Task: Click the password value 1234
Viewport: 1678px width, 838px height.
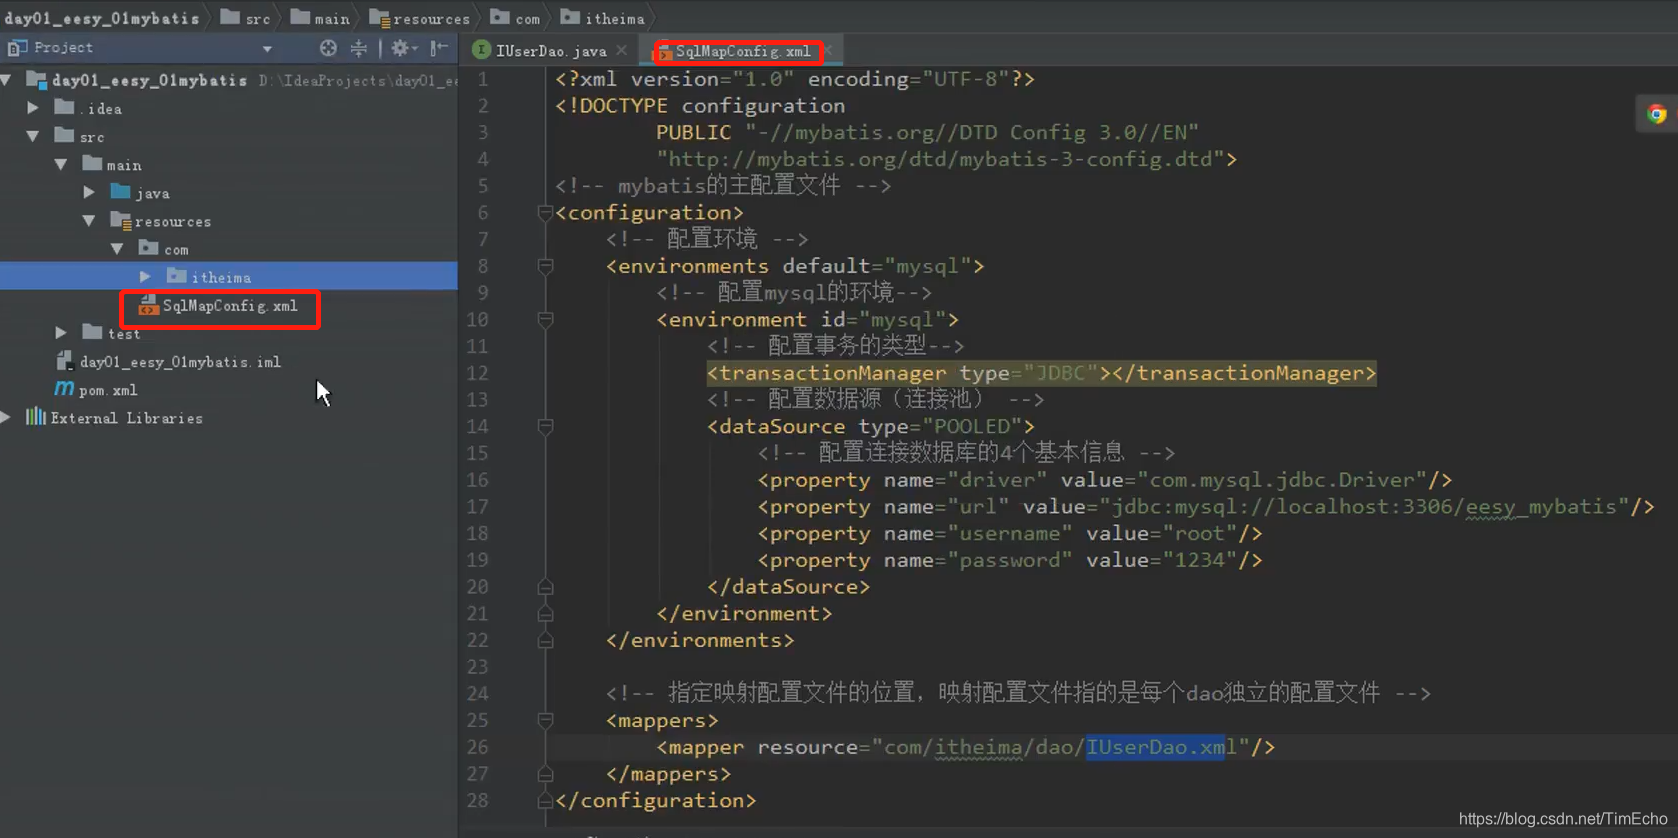Action: click(1200, 560)
